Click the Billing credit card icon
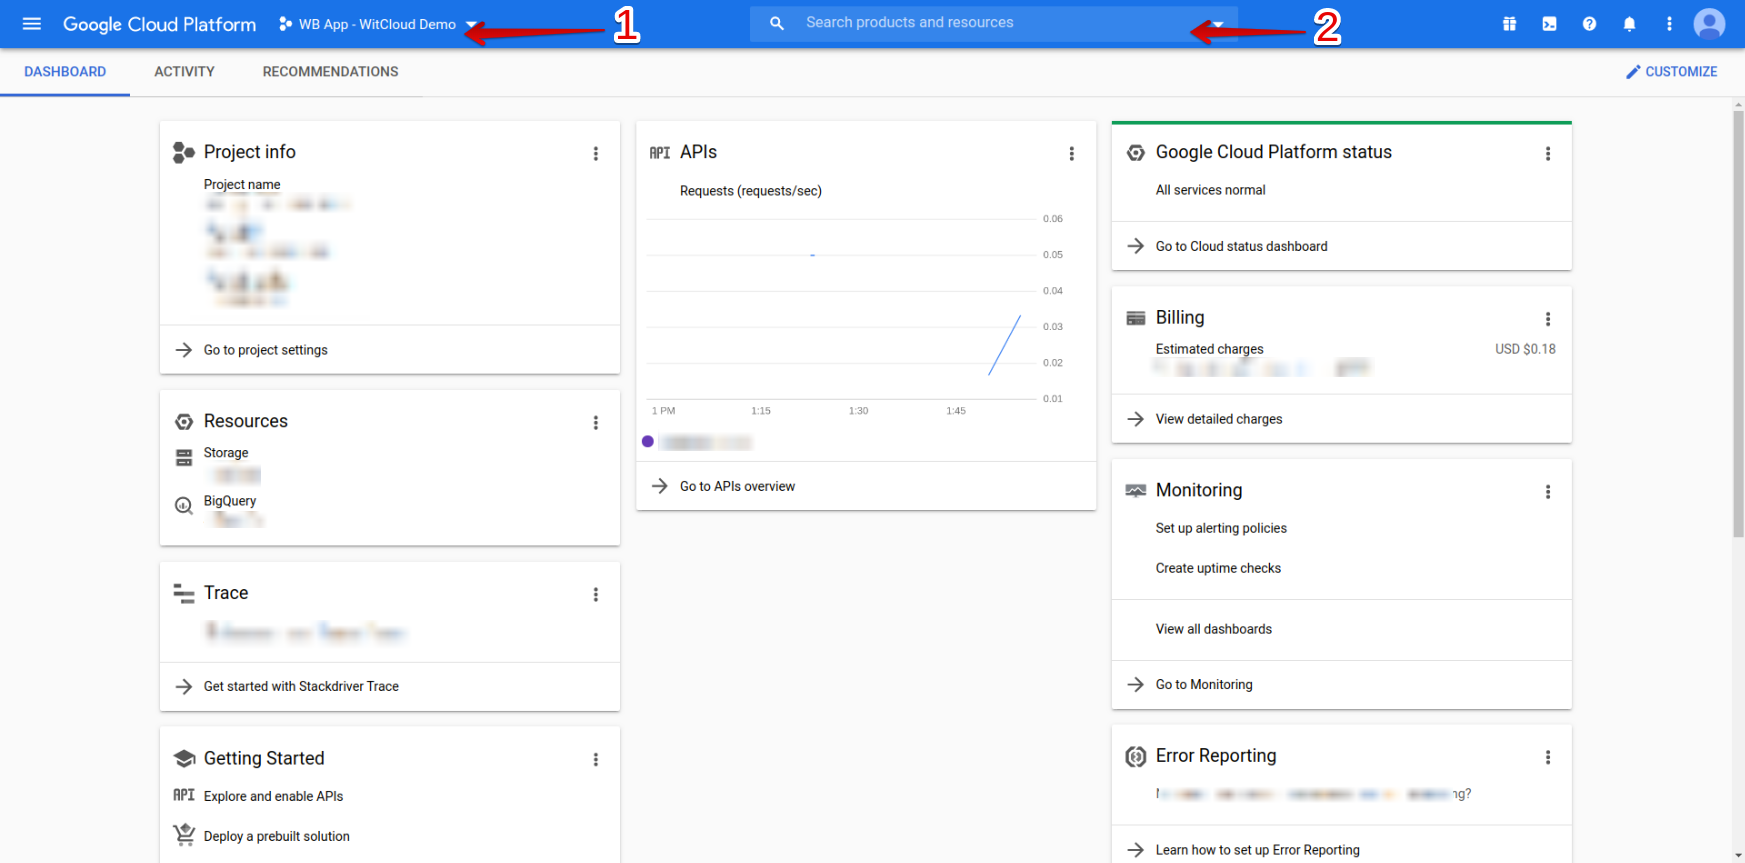Viewport: 1745px width, 863px height. pos(1136,318)
